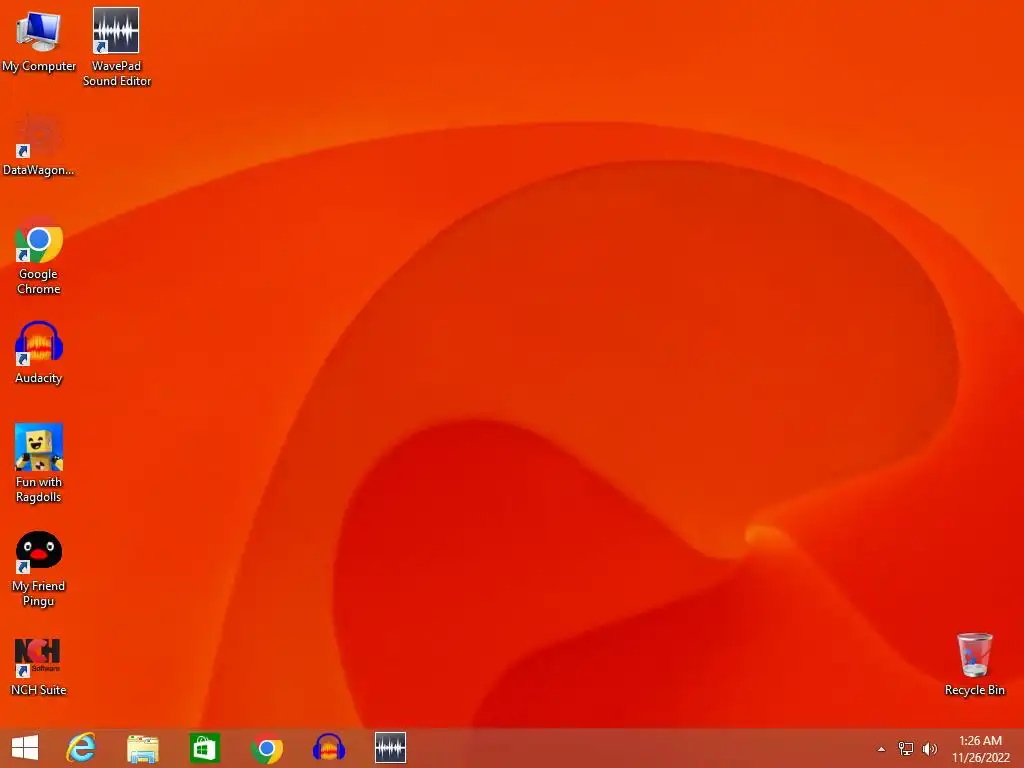
Task: Open File Explorer from the taskbar
Action: [x=142, y=748]
